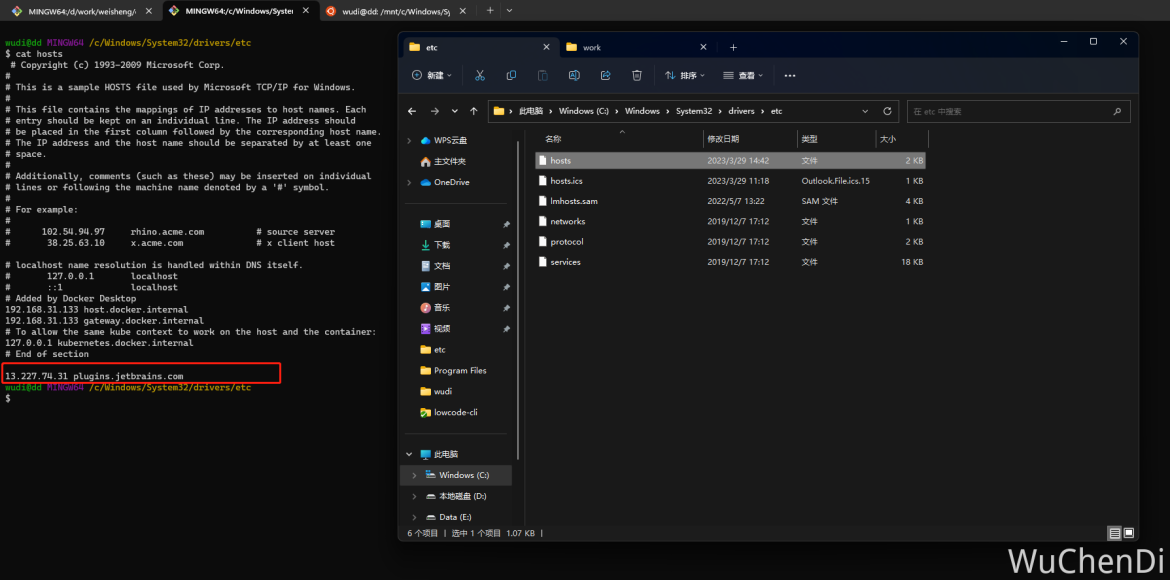Click drivers in the address breadcrumb

(x=742, y=111)
